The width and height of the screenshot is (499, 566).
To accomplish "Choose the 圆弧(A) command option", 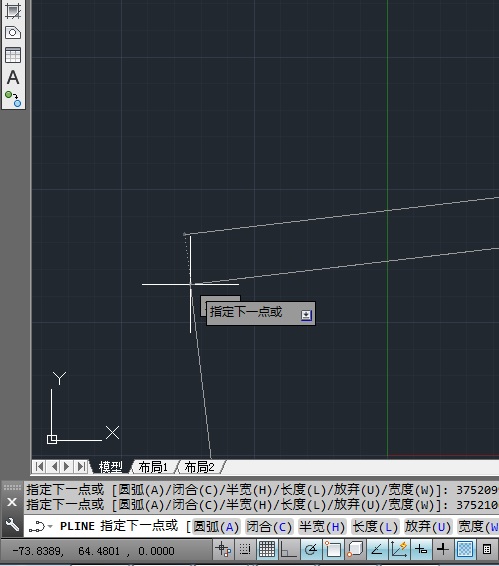I will (x=216, y=527).
